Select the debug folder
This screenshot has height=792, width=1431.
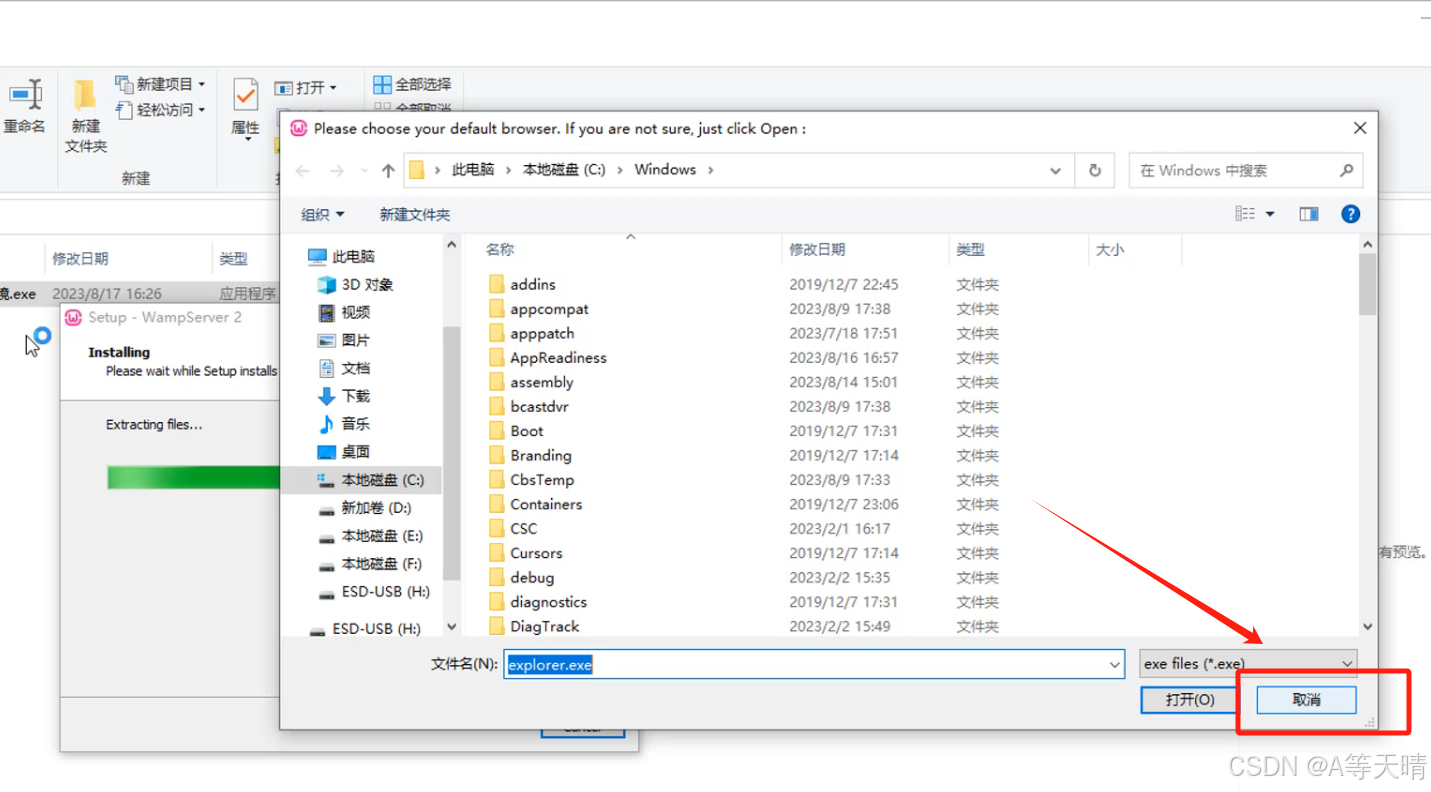[x=532, y=577]
